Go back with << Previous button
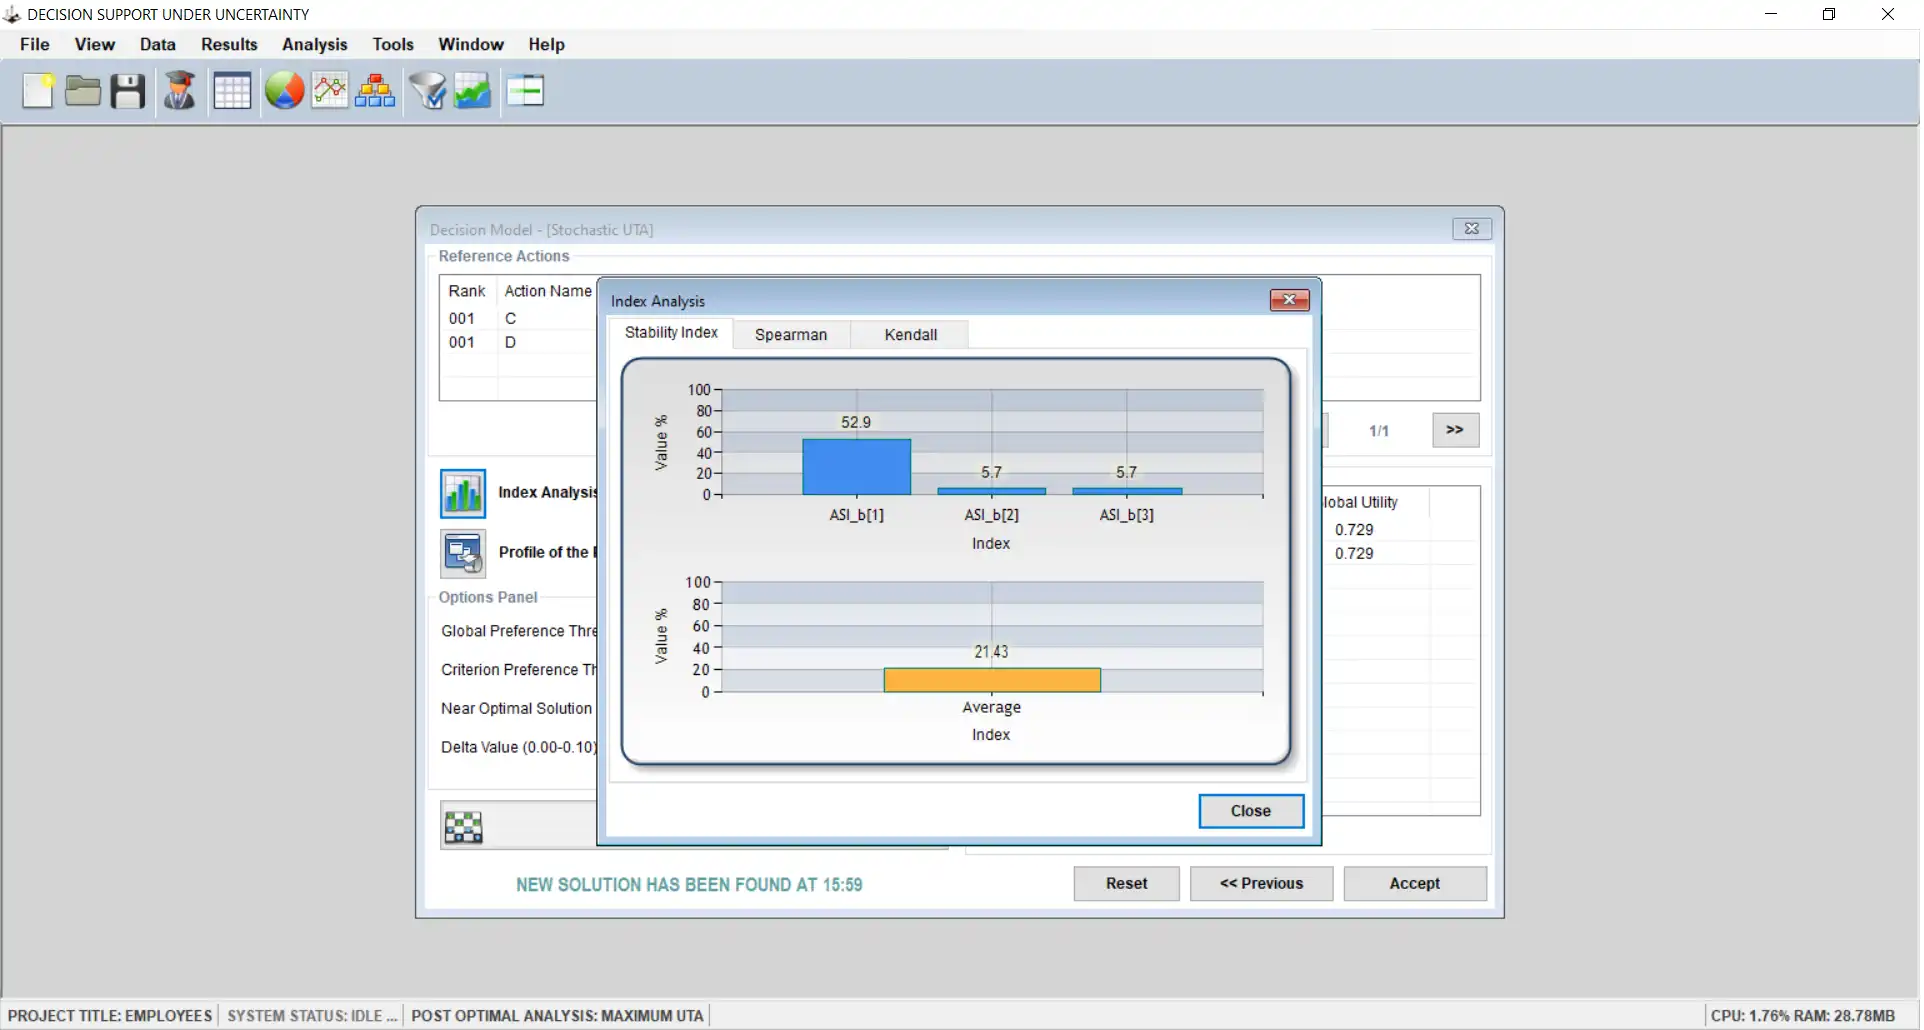This screenshot has width=1924, height=1030. click(x=1262, y=884)
